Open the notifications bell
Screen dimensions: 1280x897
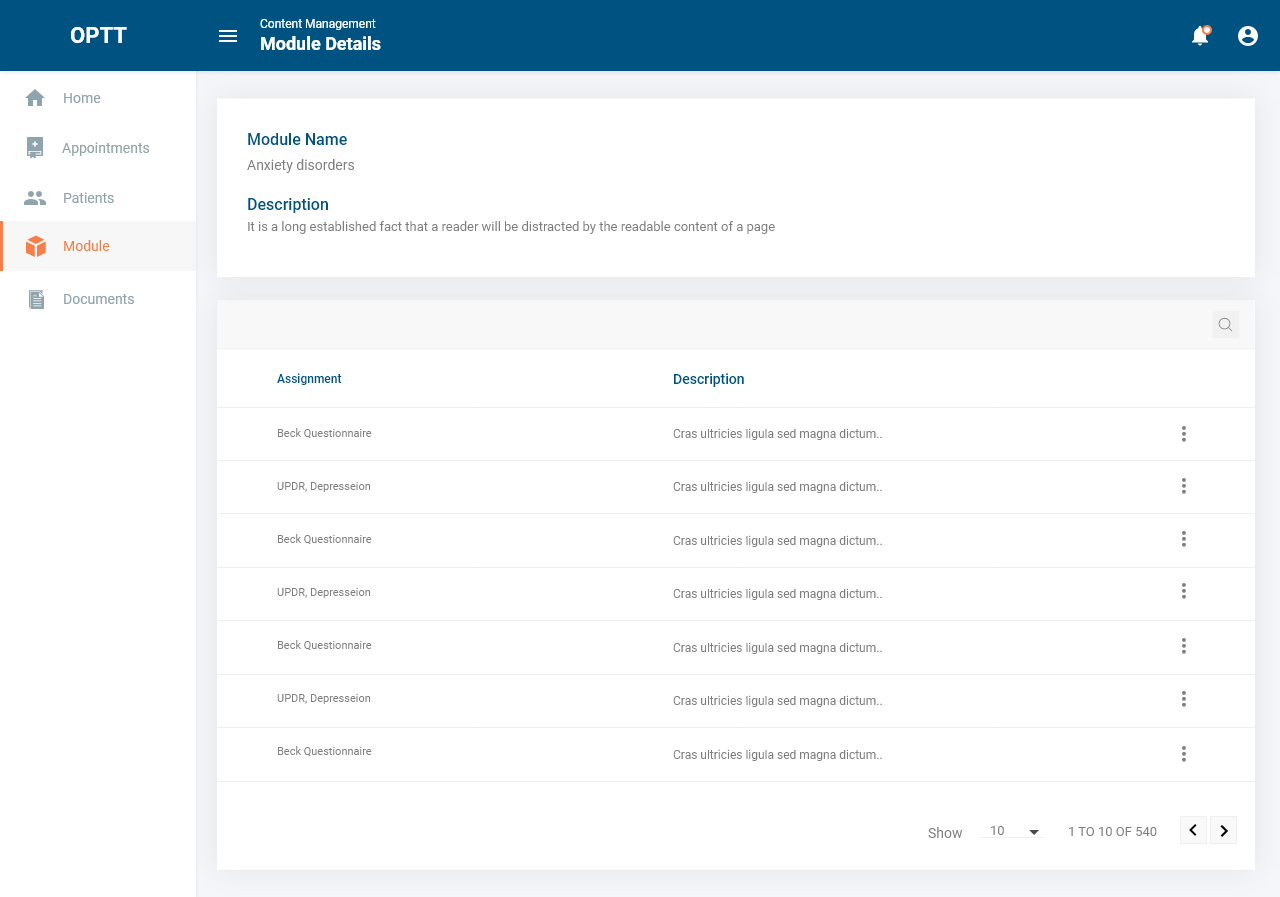coord(1199,36)
